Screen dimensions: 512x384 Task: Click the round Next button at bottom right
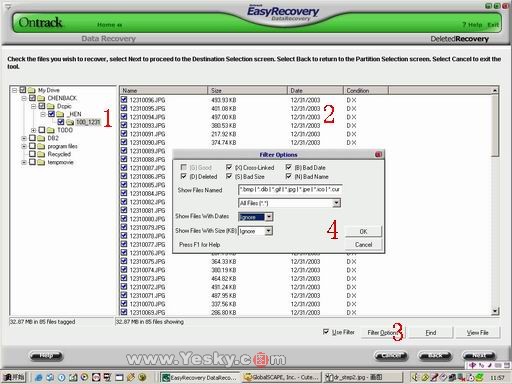click(x=479, y=356)
